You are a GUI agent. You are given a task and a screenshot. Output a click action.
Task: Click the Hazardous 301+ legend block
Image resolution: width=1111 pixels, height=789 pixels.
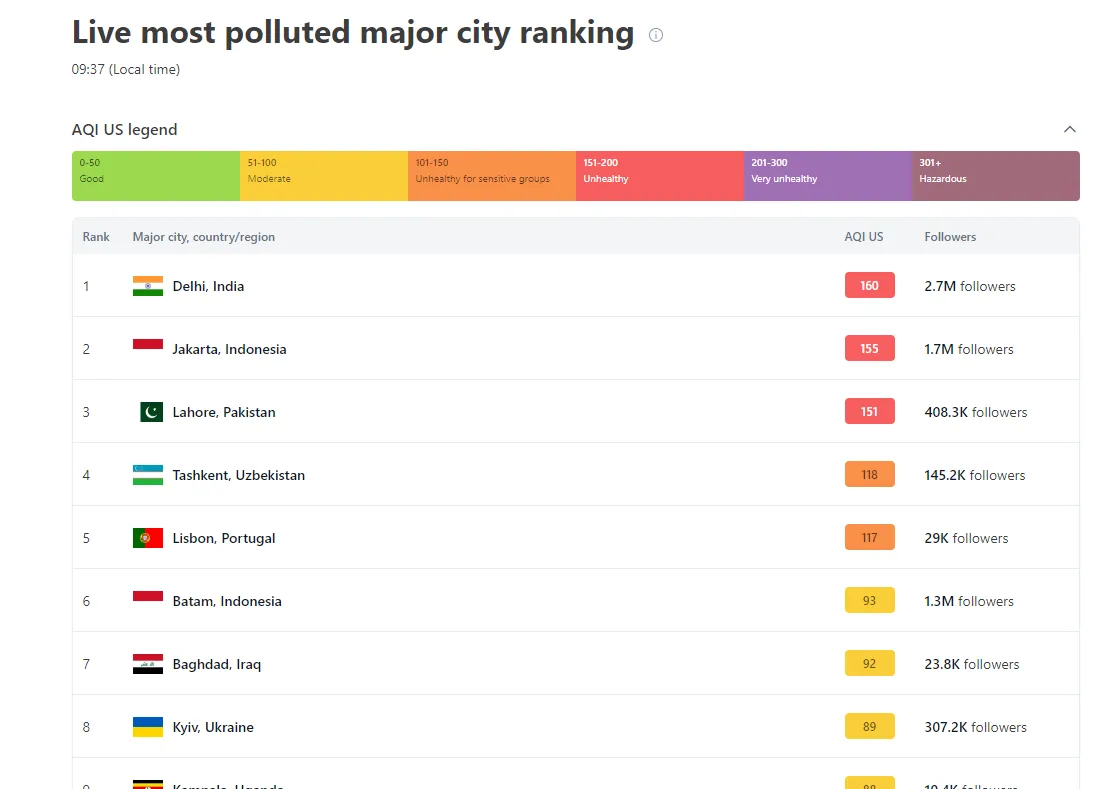click(995, 176)
